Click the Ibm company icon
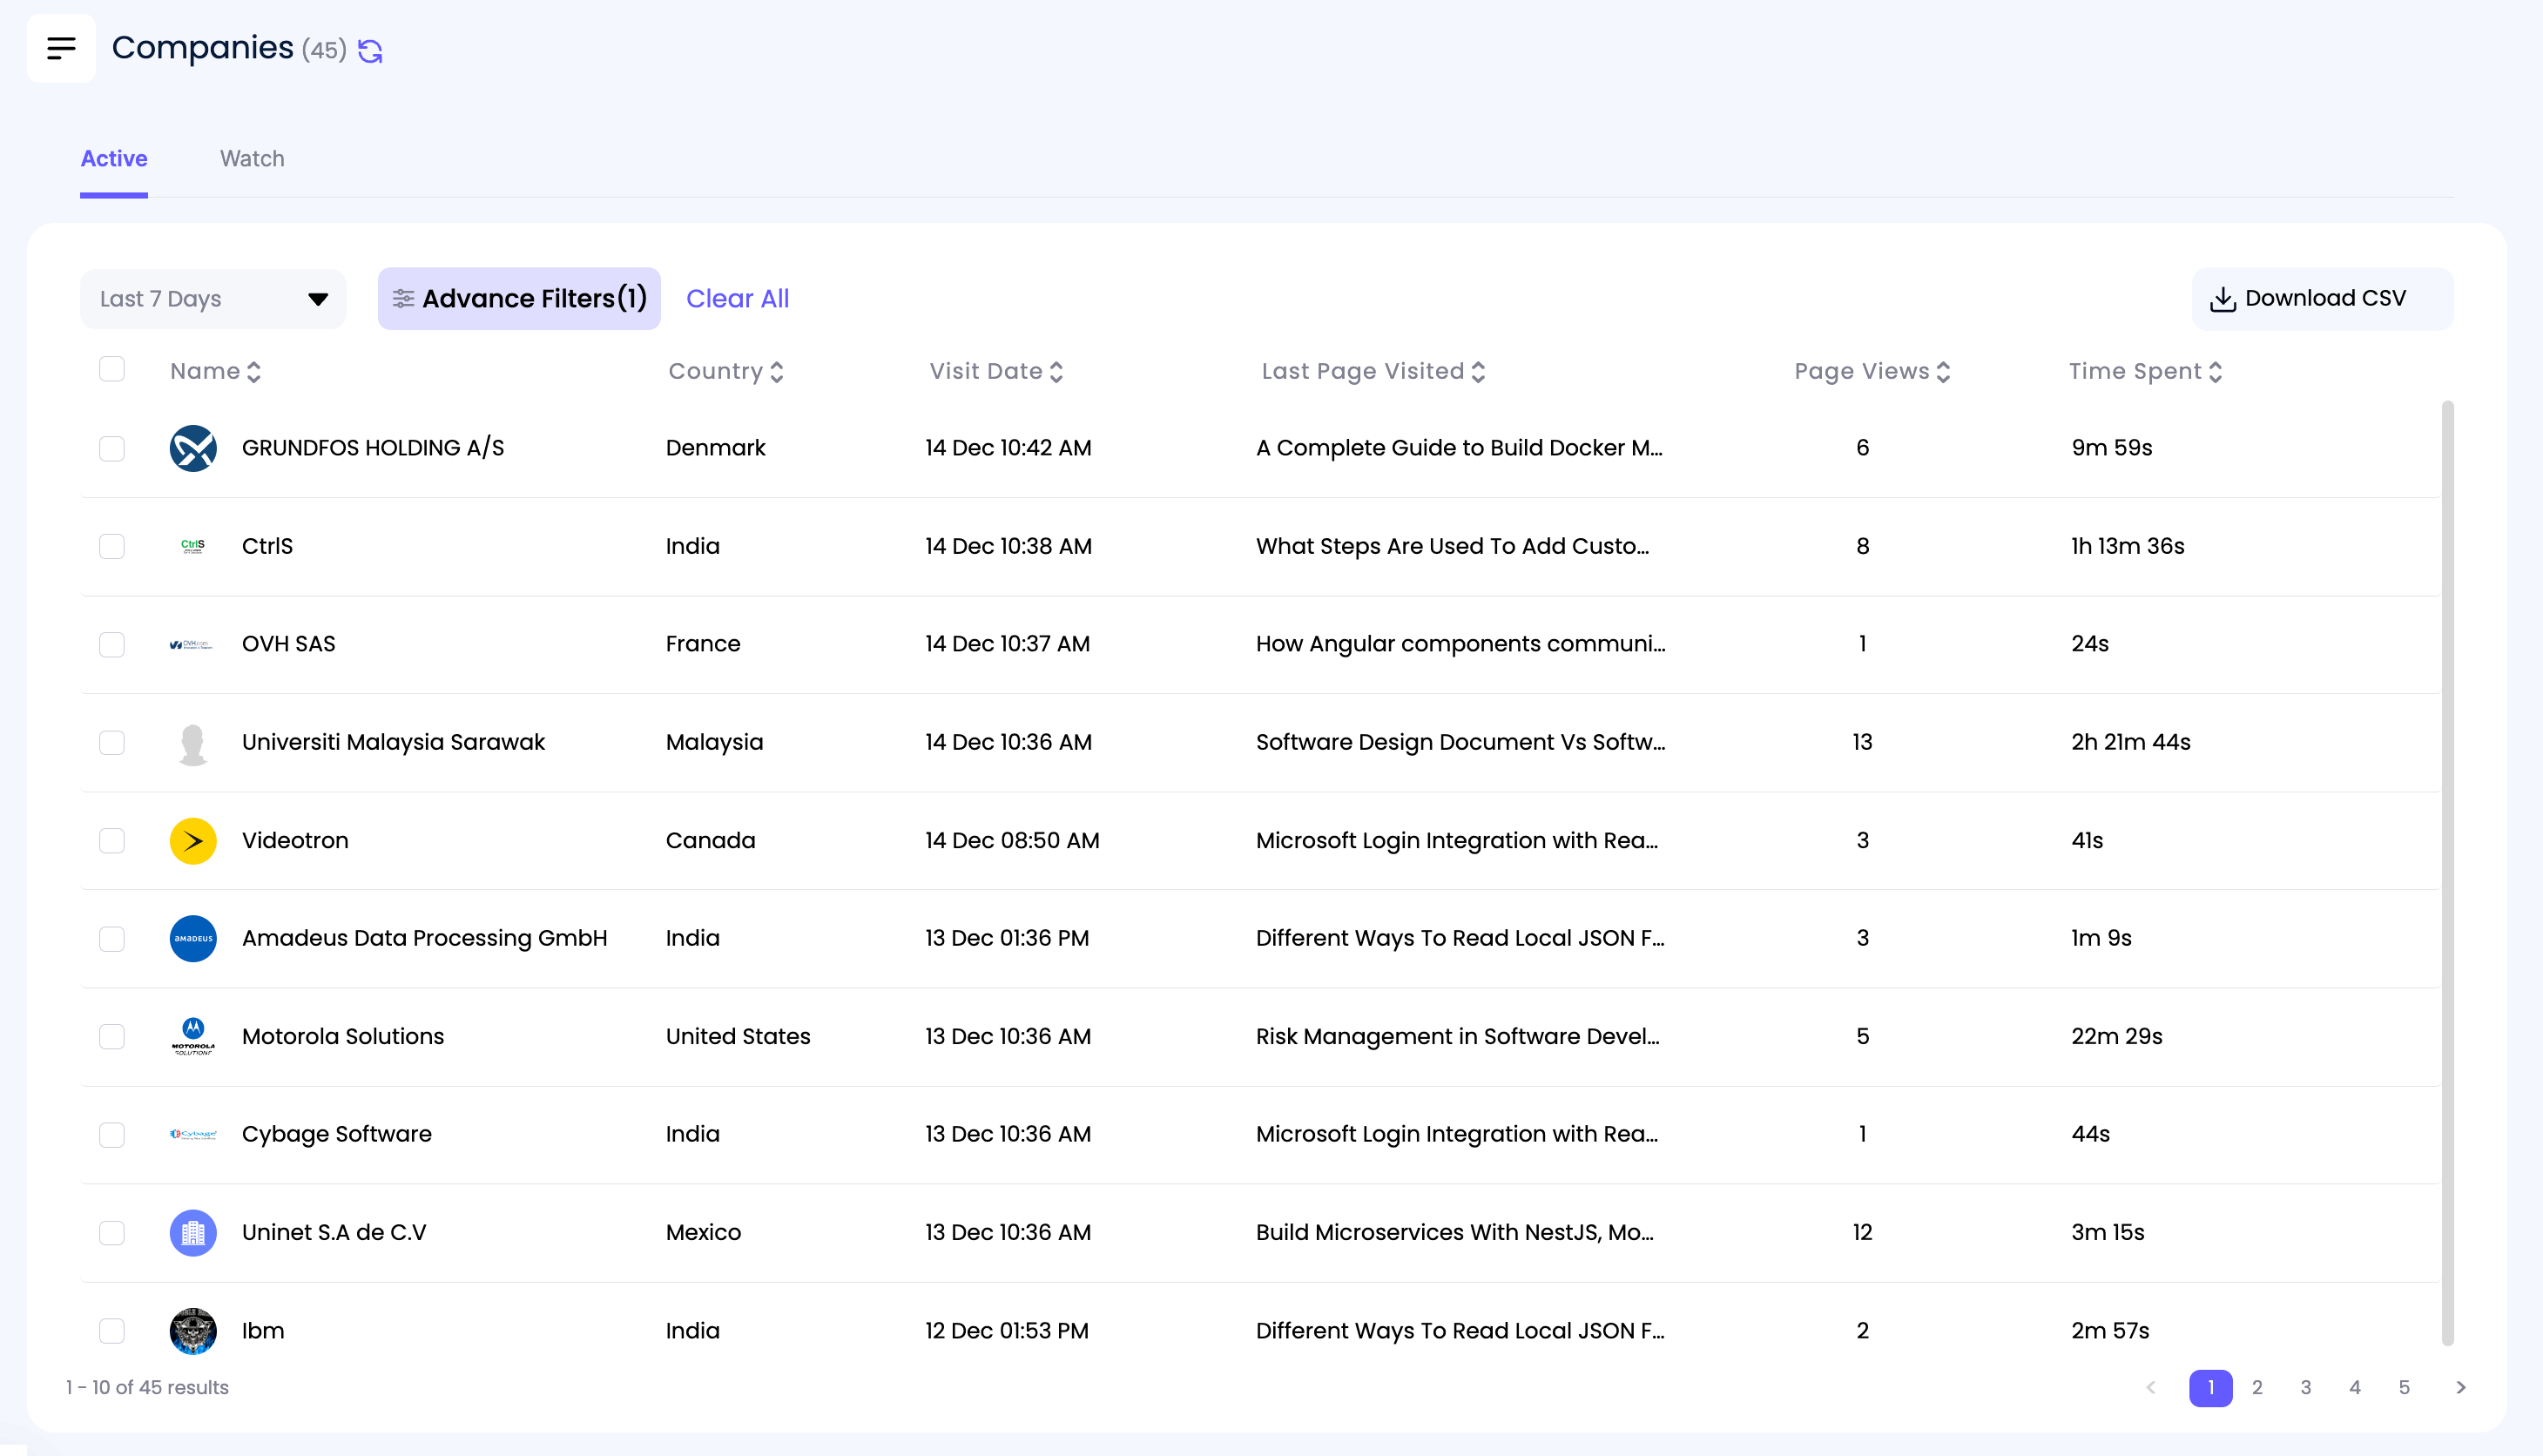 (192, 1331)
